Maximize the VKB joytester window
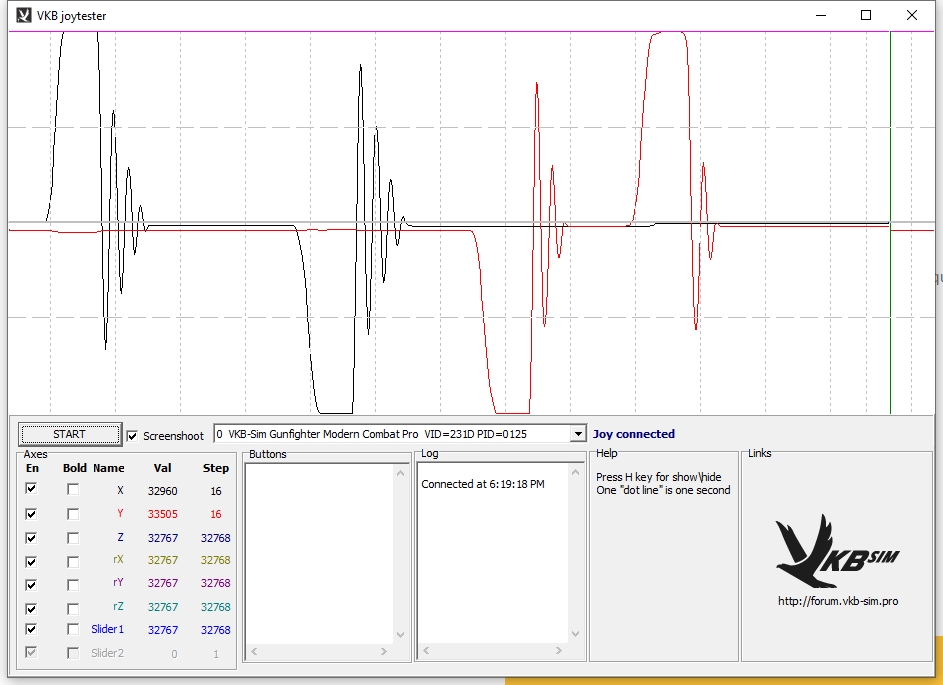Viewport: 943px width, 685px height. tap(866, 15)
